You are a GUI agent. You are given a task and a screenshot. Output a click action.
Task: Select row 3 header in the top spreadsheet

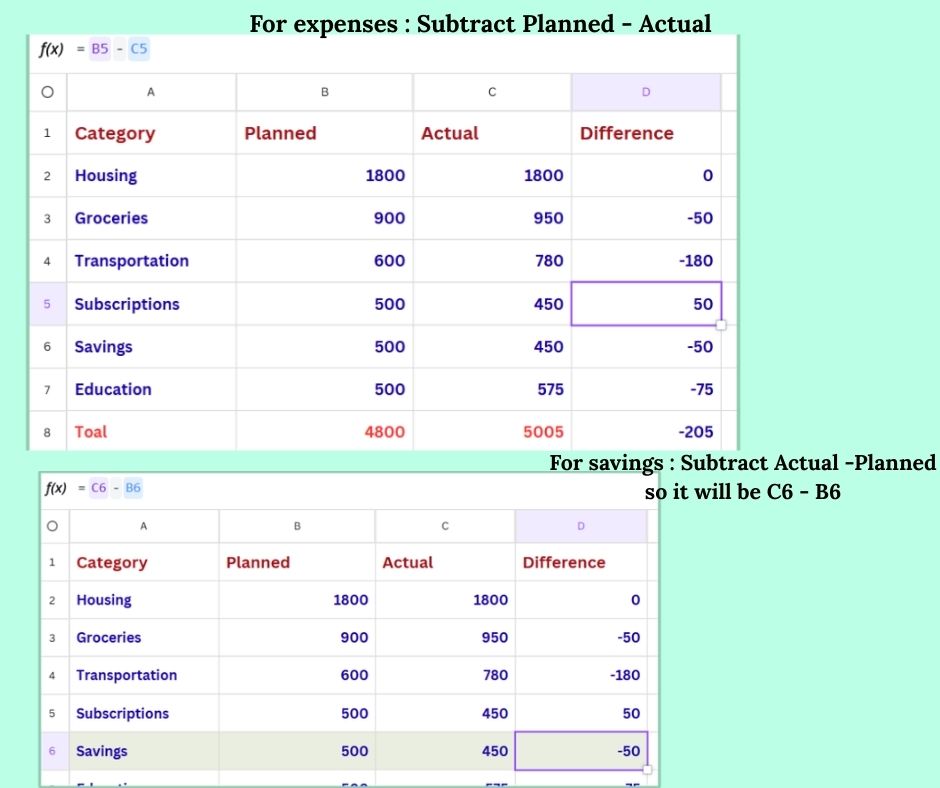47,218
